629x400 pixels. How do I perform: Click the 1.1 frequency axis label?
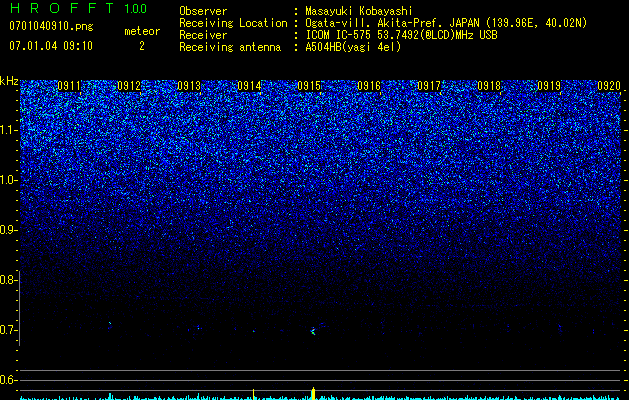8,130
